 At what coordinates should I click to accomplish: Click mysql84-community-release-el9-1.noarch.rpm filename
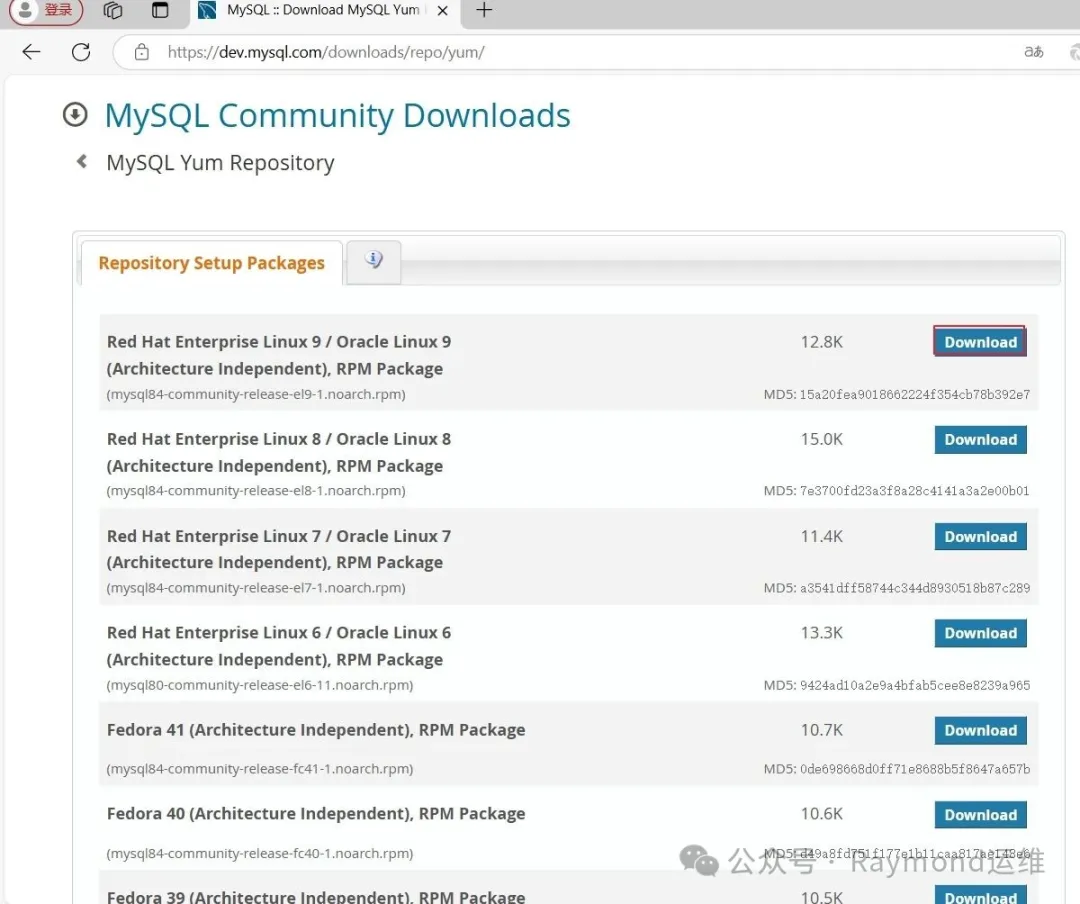[256, 395]
